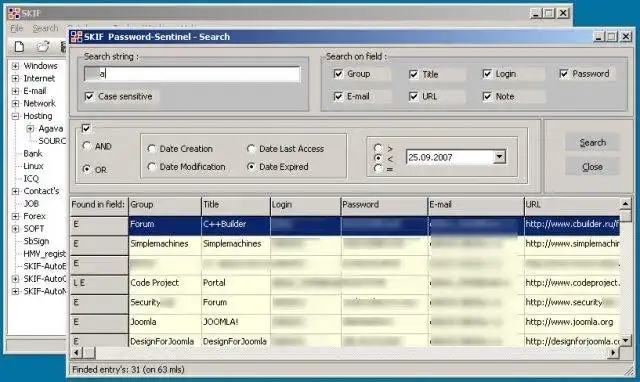Toggle the date filter enable checkbox above AND
The image size is (640, 382).
(x=86, y=129)
